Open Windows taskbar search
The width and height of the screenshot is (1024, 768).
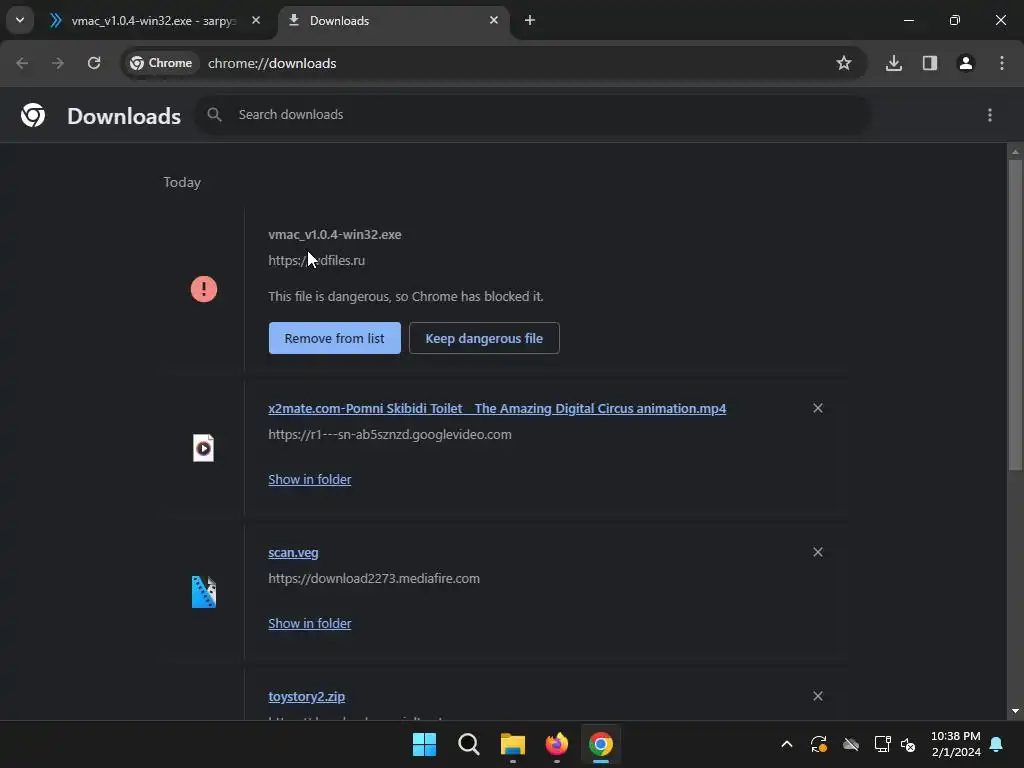coord(469,744)
